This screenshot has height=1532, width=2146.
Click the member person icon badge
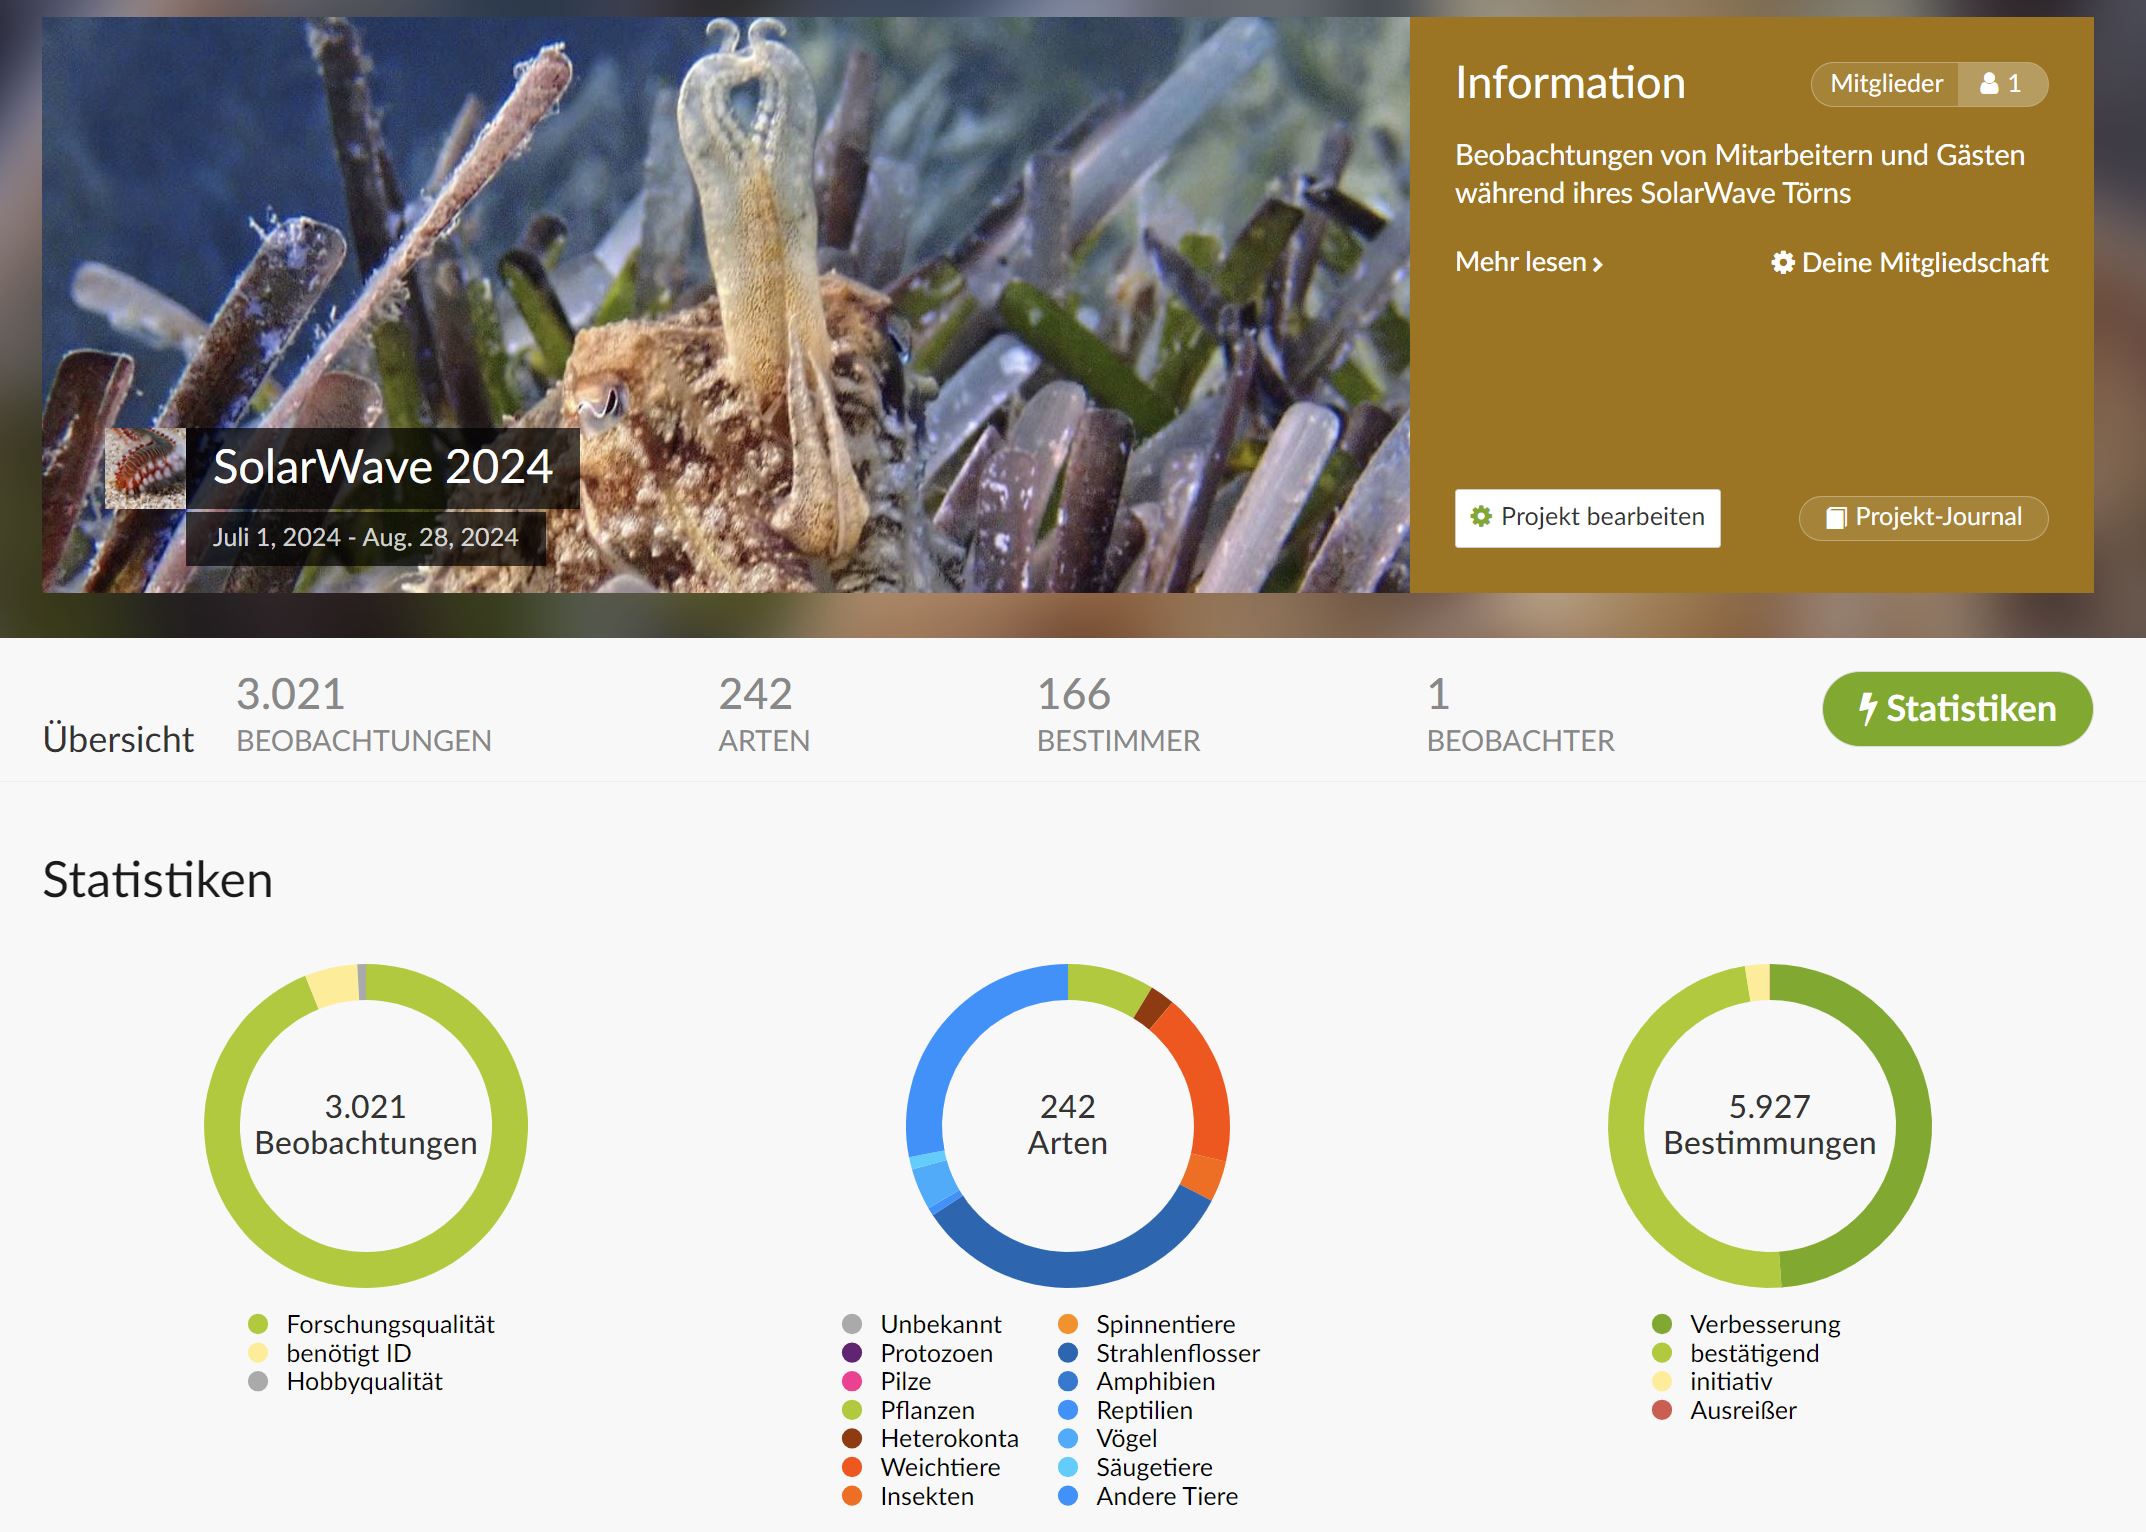coord(1990,84)
